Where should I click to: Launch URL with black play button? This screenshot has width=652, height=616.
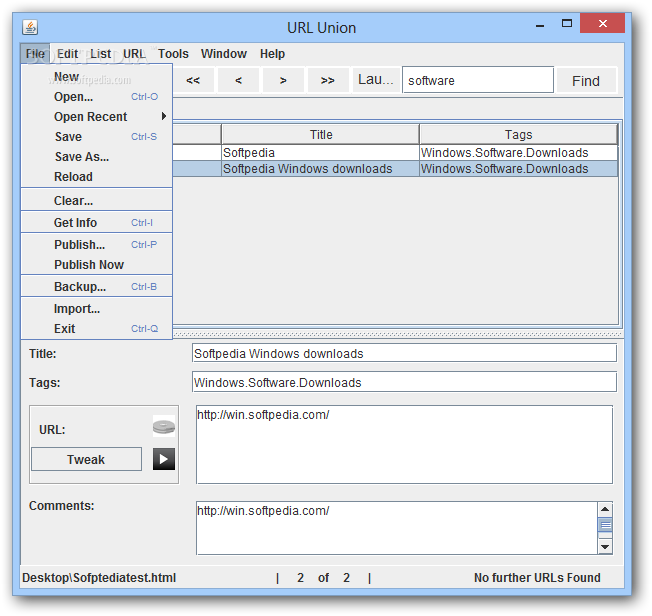click(x=164, y=459)
